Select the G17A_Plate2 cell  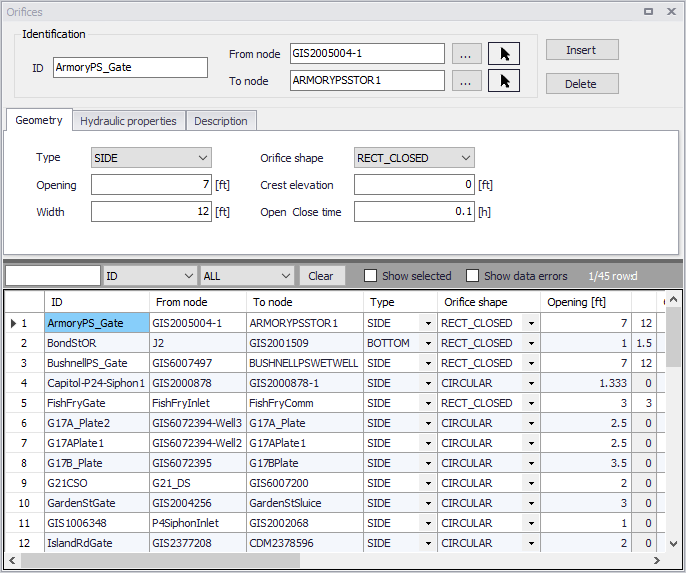click(97, 423)
